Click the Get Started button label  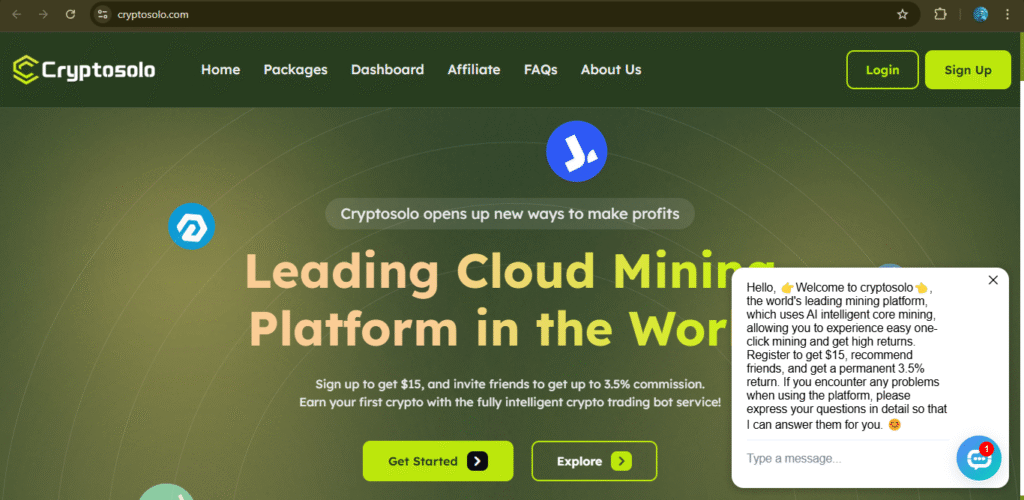click(423, 461)
